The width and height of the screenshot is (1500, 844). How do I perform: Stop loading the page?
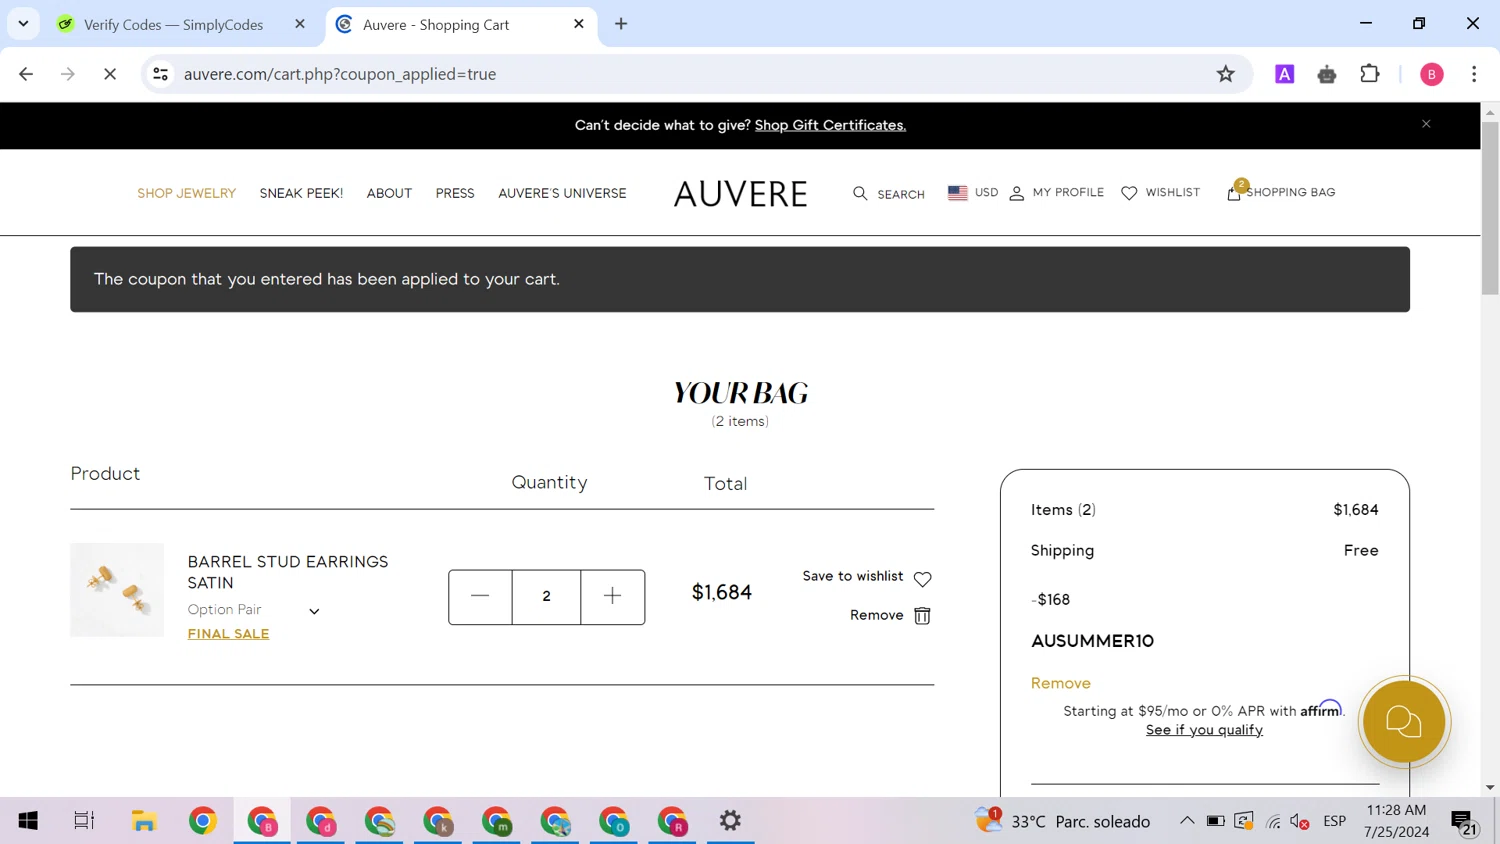point(110,74)
